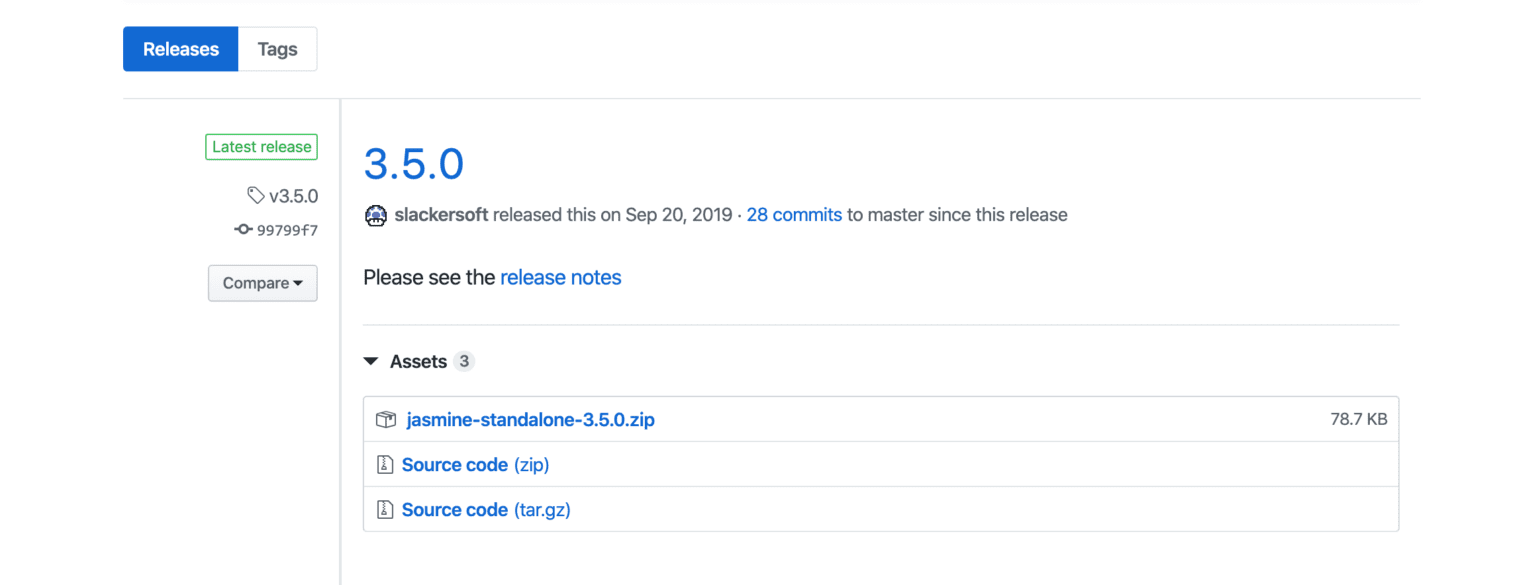Download the Source code (zip)

(x=475, y=464)
